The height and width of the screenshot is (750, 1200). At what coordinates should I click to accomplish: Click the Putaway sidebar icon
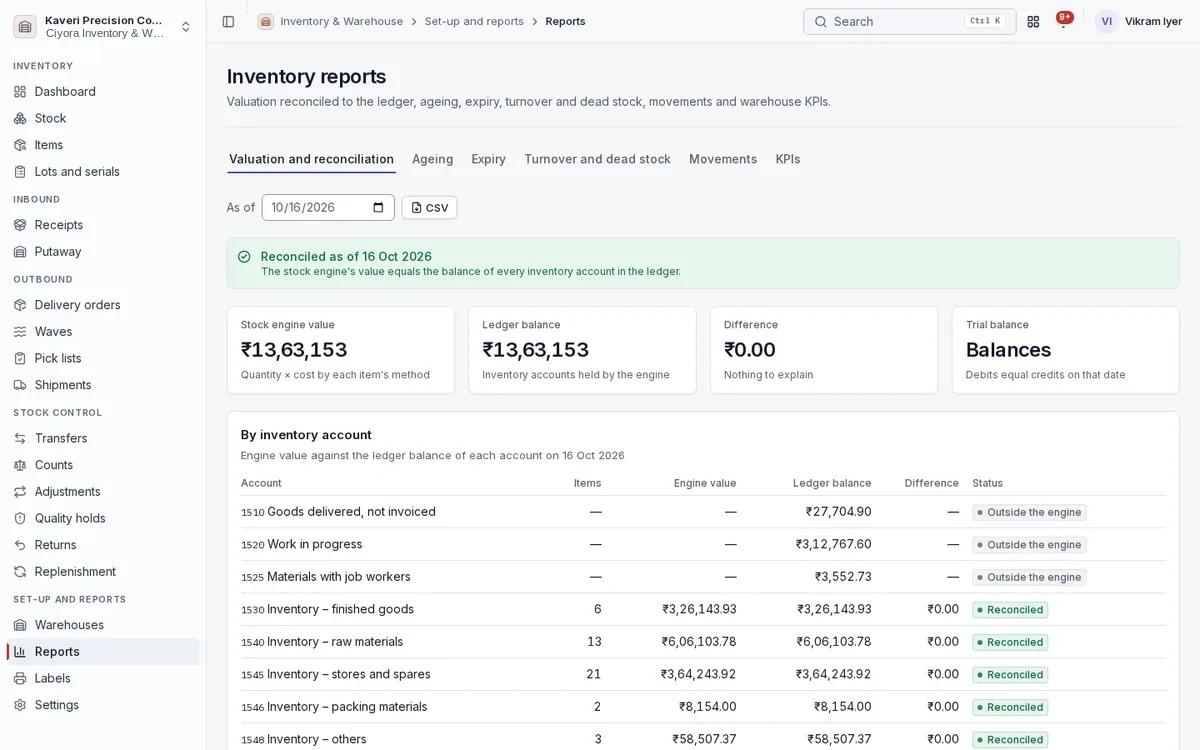(20, 252)
